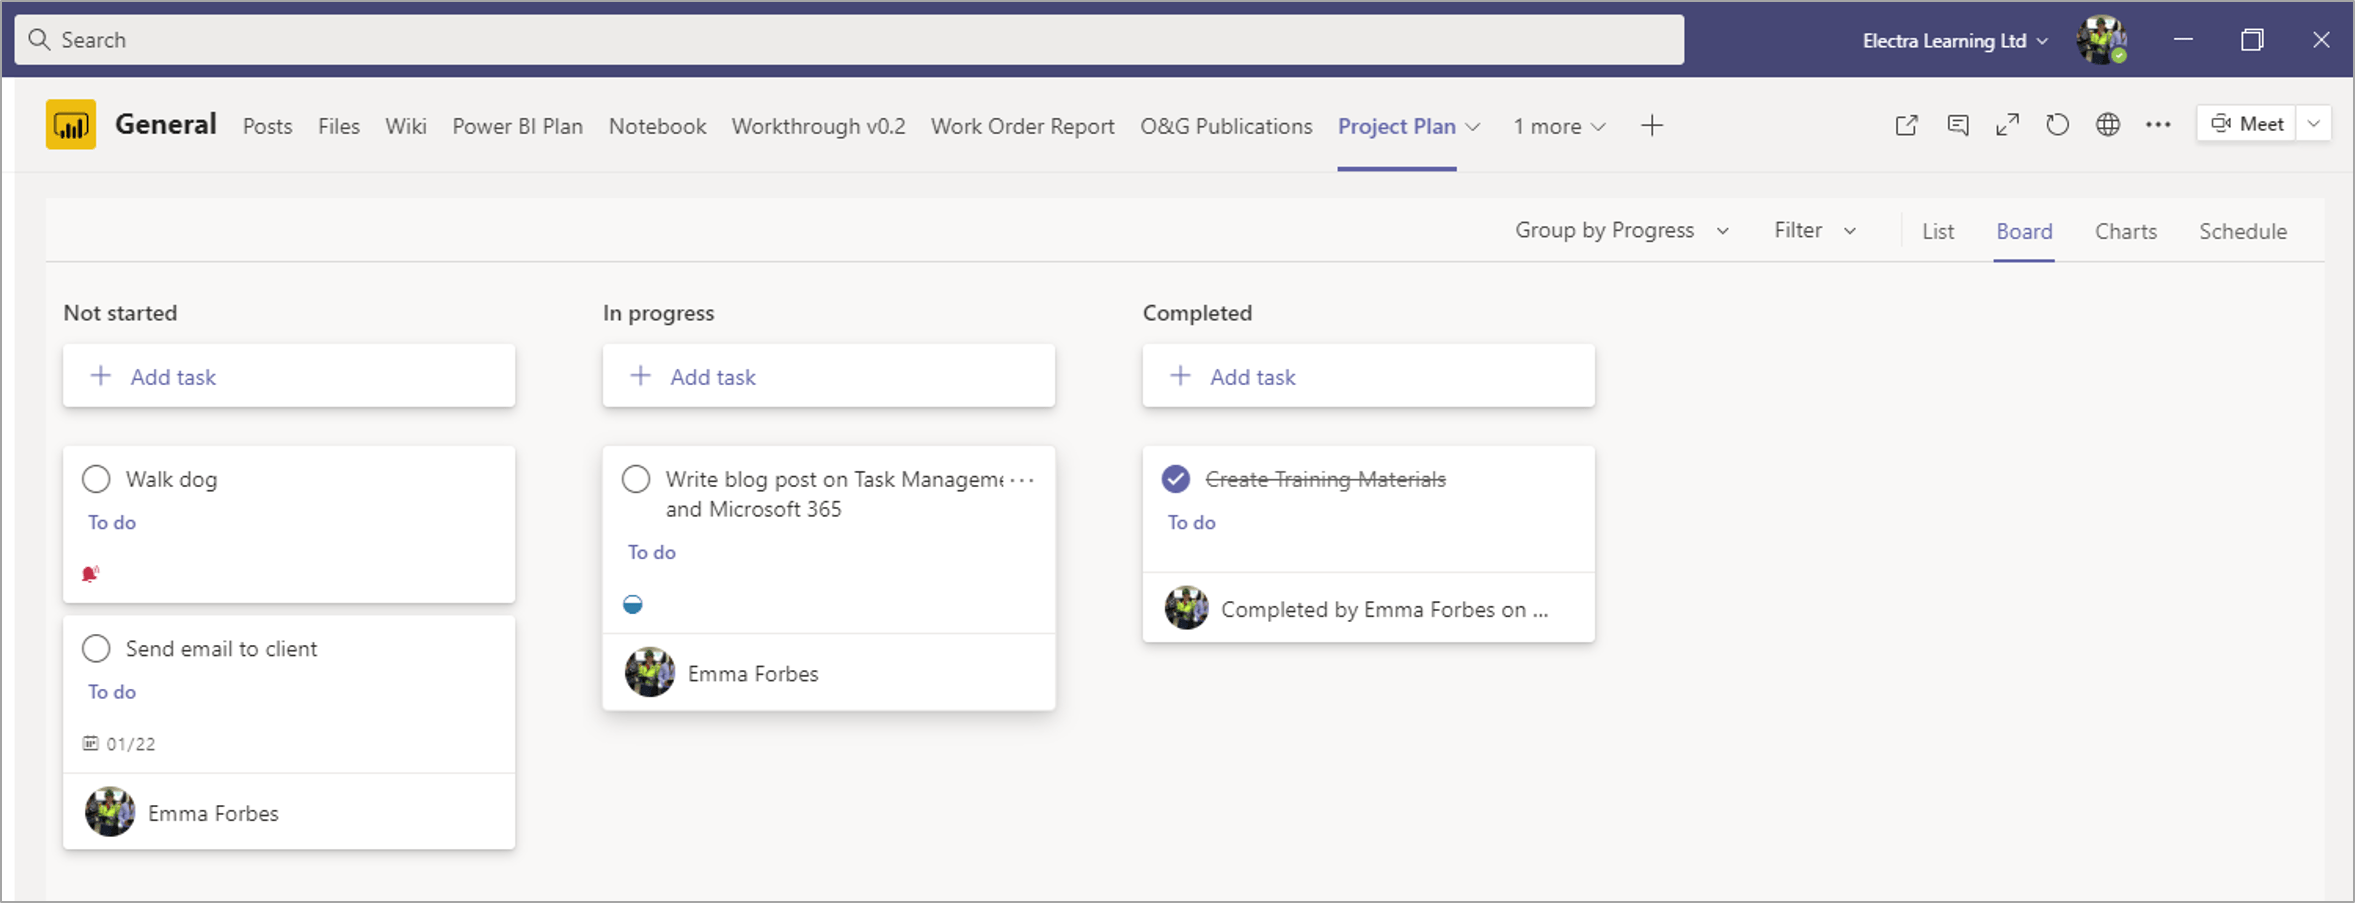This screenshot has height=903, width=2355.
Task: Switch to Charts view
Action: click(x=2125, y=231)
